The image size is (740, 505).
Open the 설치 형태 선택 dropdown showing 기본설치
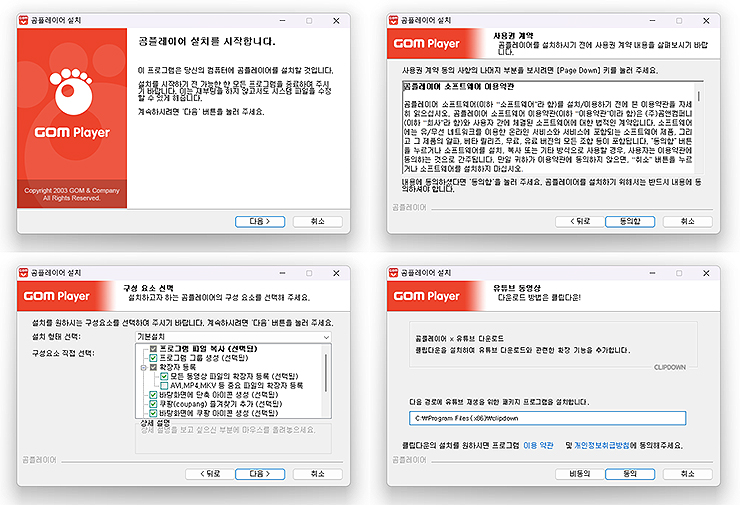click(x=233, y=337)
